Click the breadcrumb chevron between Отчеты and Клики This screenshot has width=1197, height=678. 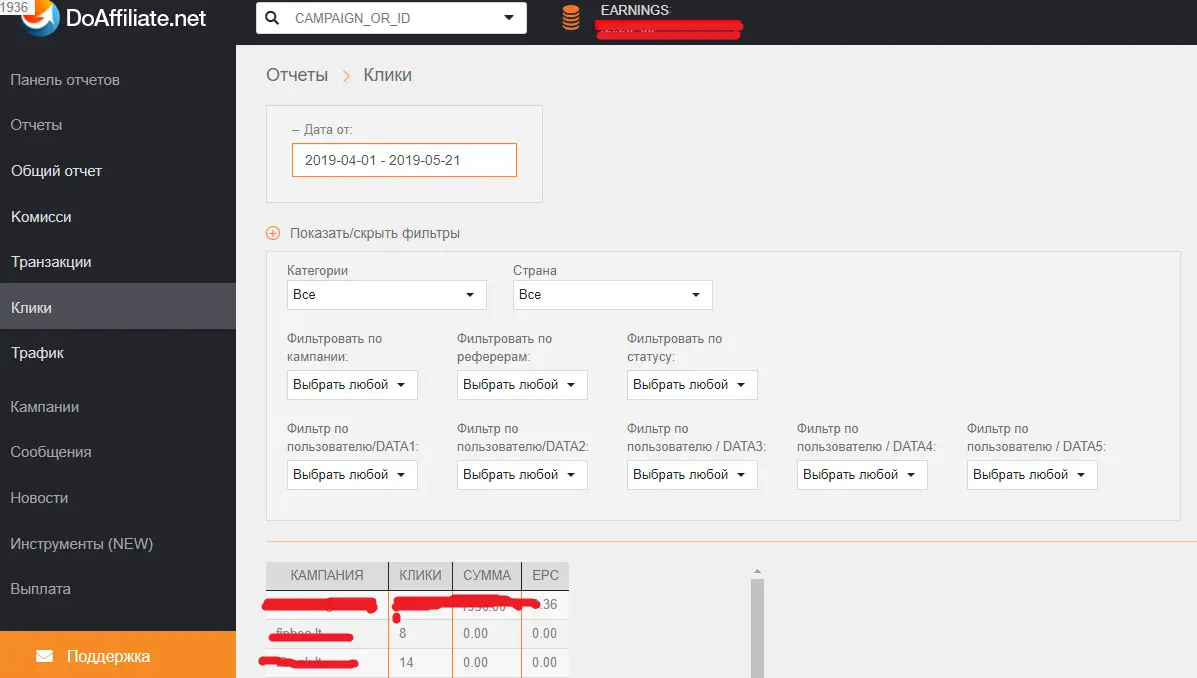[x=346, y=76]
